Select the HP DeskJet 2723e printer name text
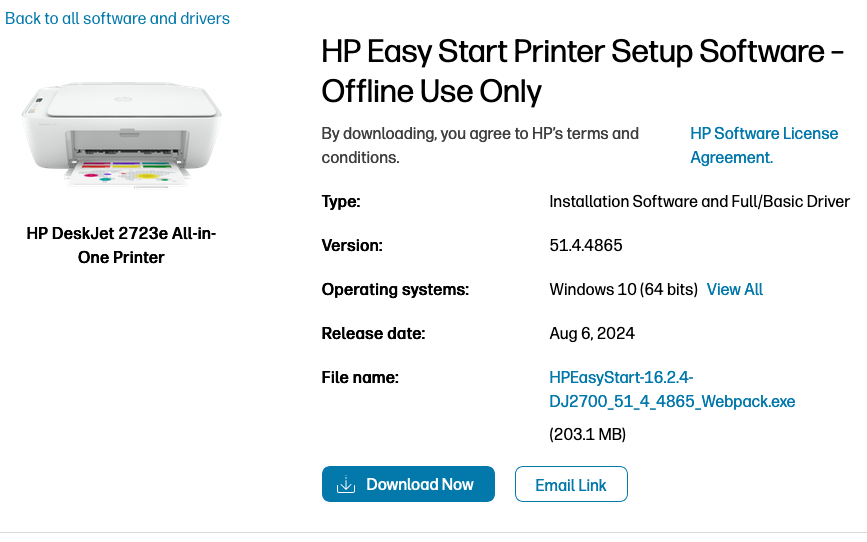The image size is (867, 542). (x=121, y=245)
